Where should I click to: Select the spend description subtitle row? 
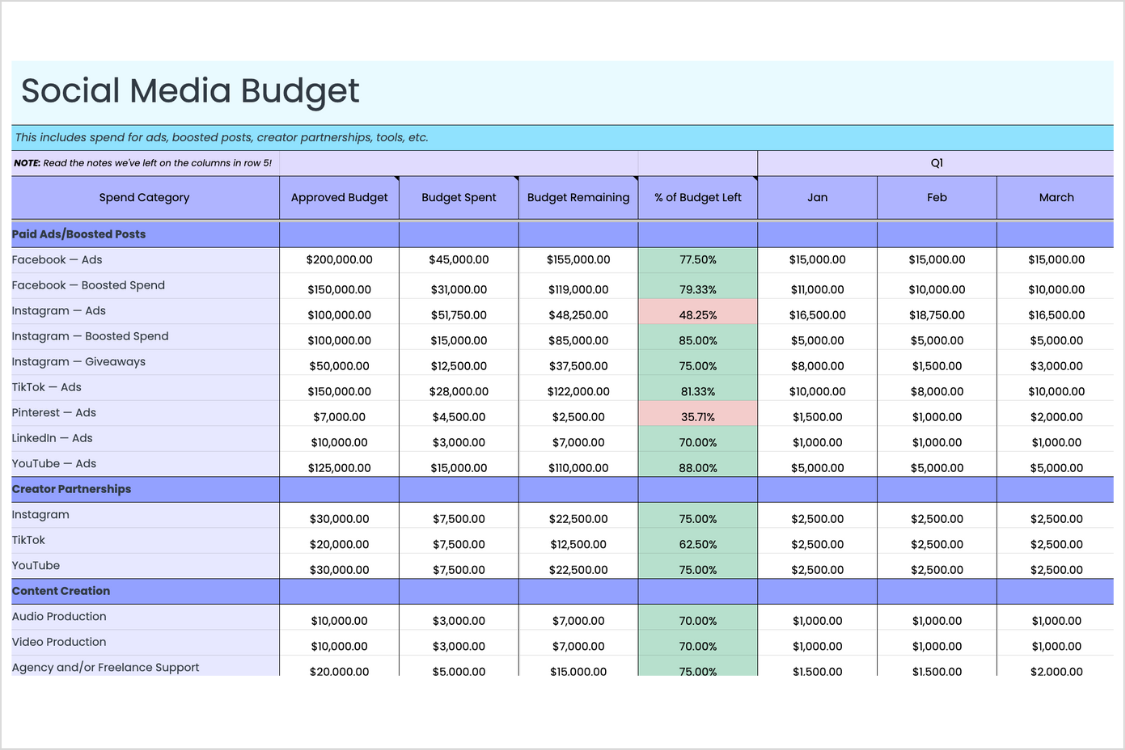pos(562,137)
